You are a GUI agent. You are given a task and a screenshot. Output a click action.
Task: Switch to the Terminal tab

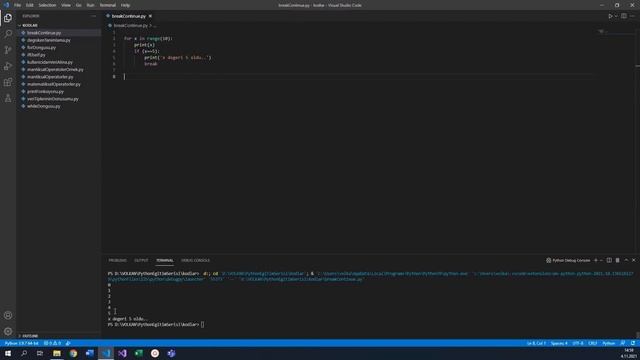tap(164, 260)
